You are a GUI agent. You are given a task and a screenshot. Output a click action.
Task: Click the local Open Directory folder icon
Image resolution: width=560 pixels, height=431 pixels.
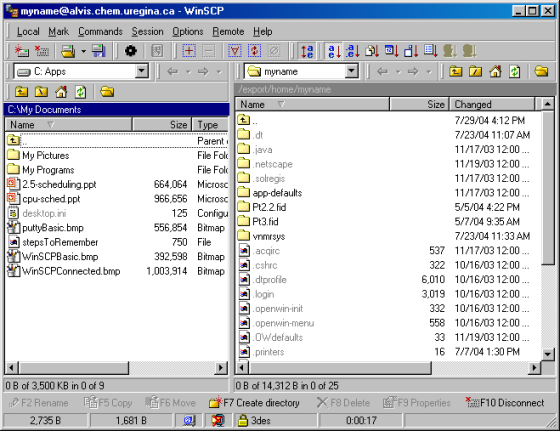(x=107, y=92)
